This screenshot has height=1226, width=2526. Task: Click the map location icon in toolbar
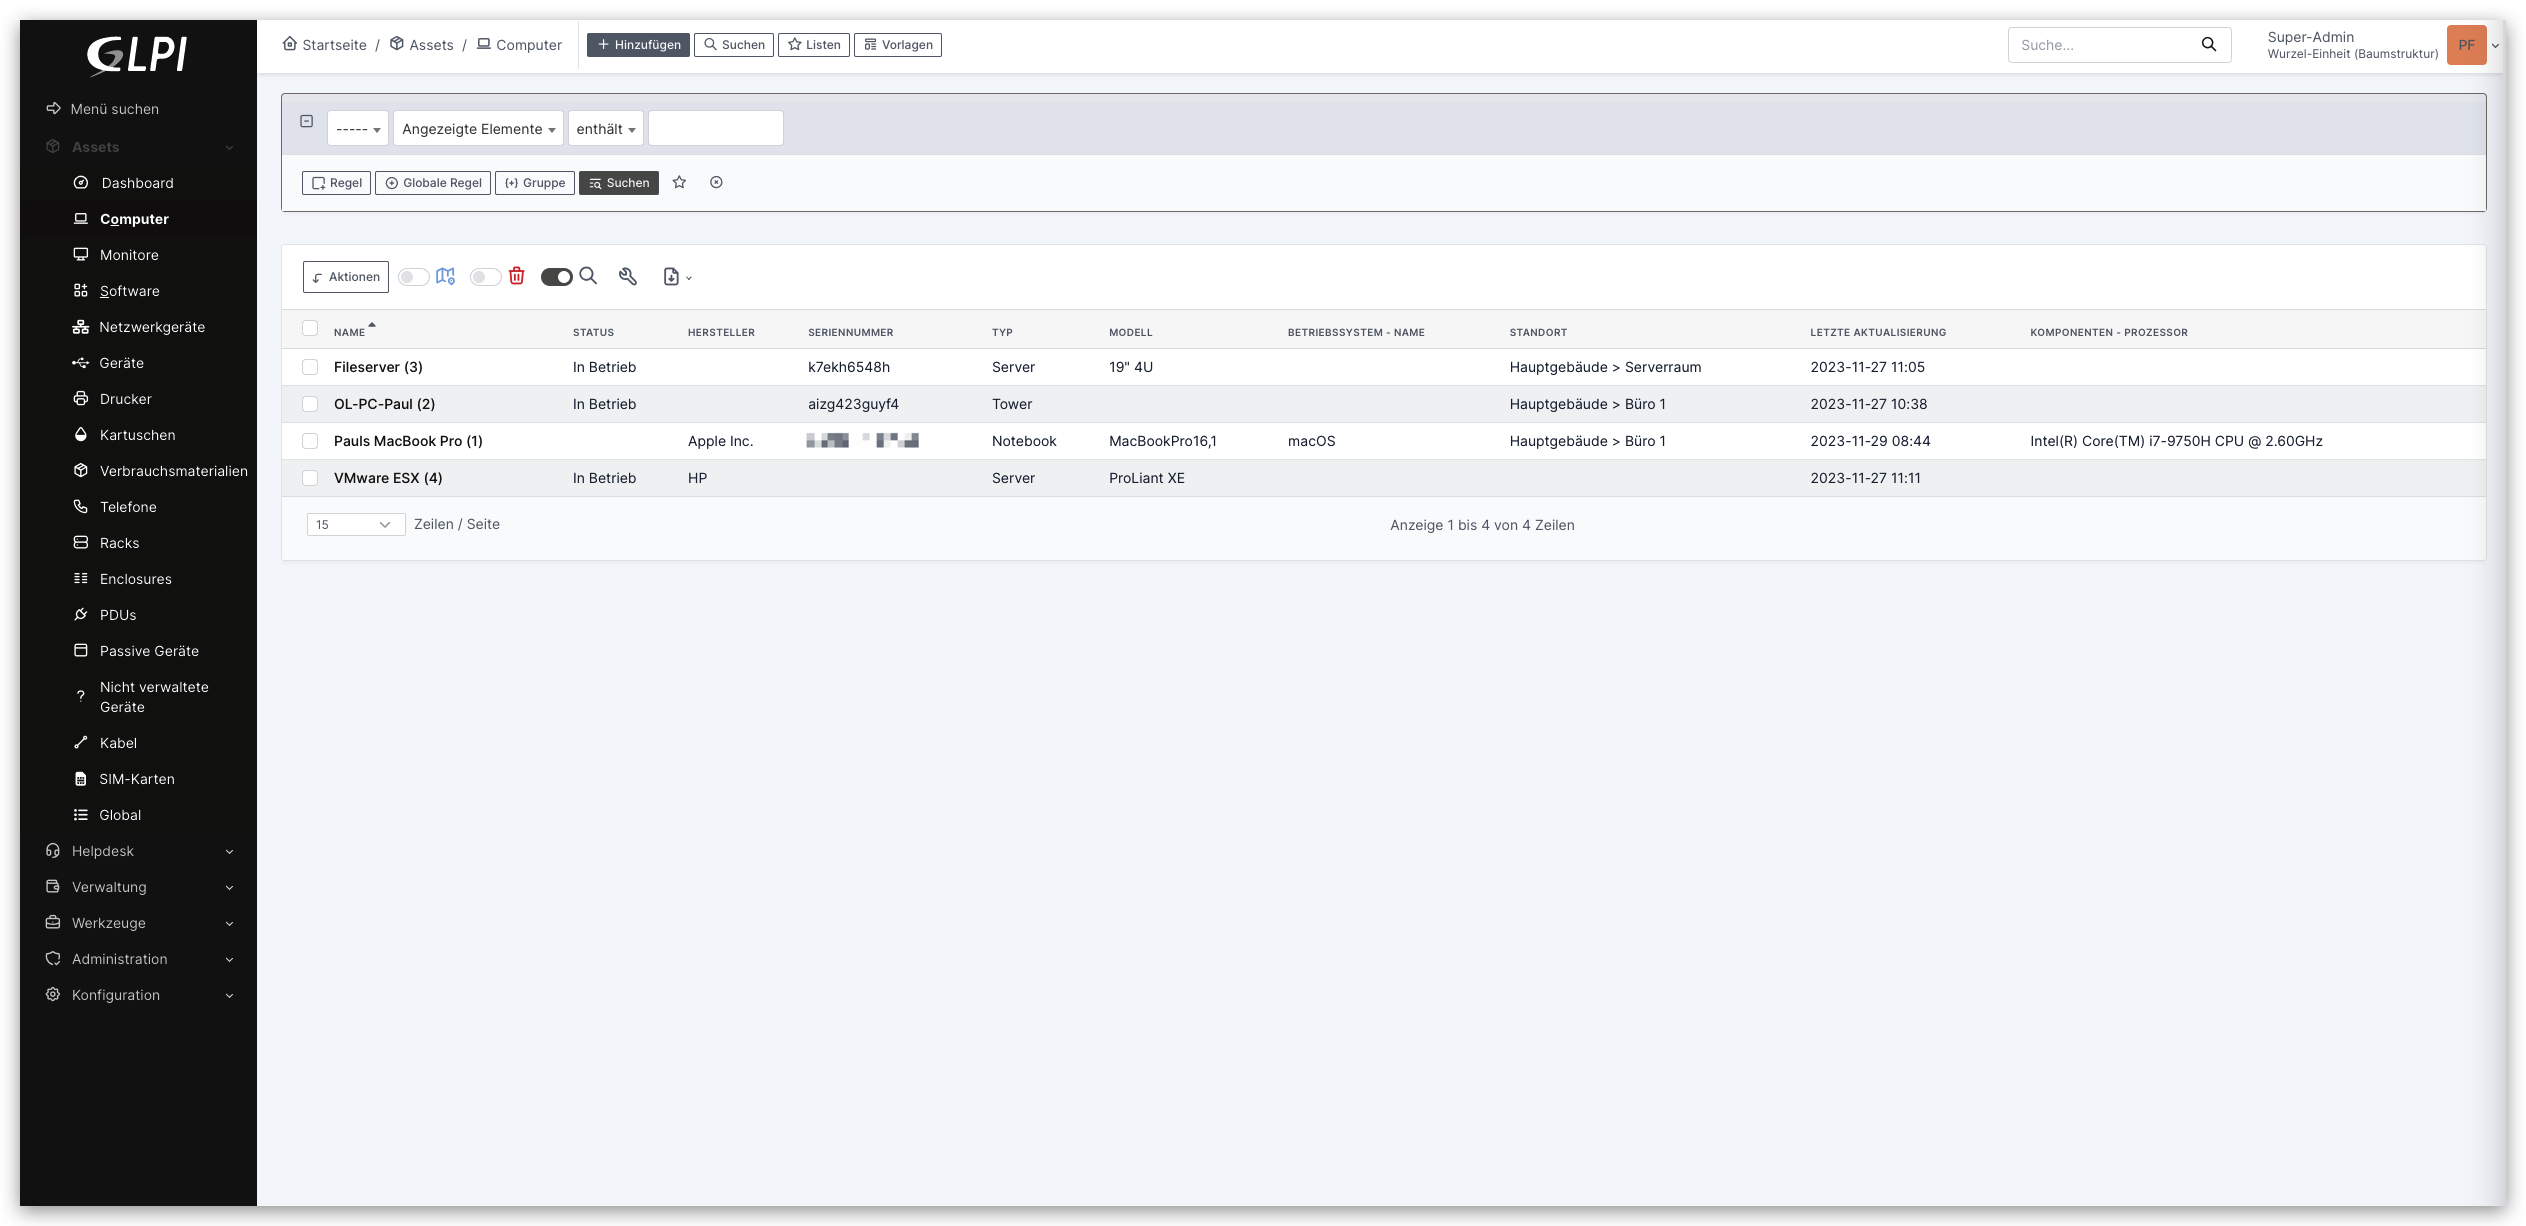click(446, 277)
